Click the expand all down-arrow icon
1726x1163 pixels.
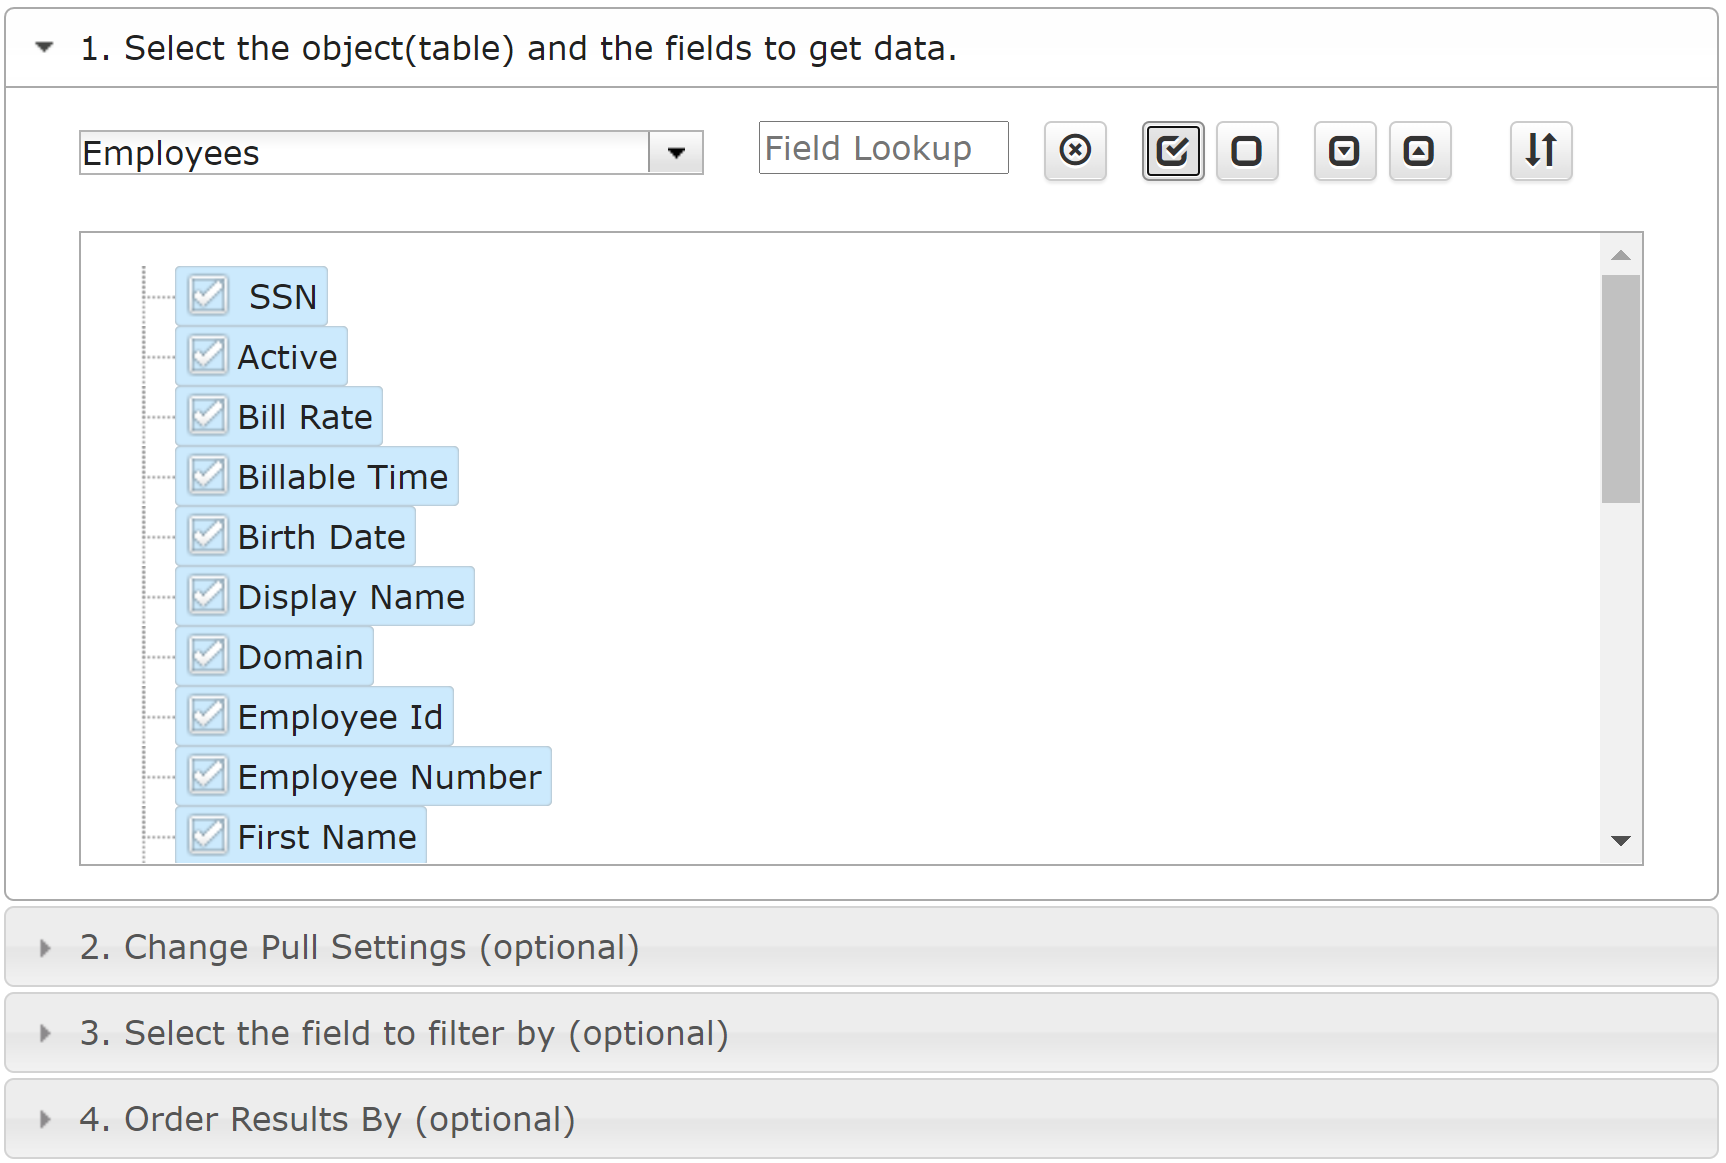pyautogui.click(x=1345, y=151)
